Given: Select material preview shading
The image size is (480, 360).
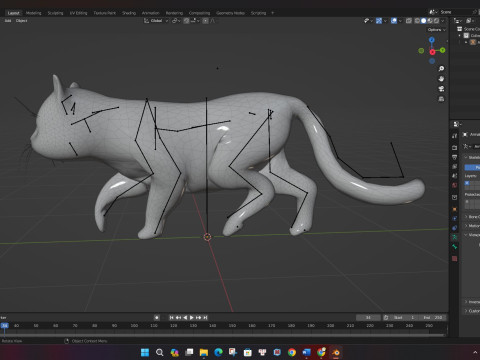Looking at the screenshot, I should point(430,21).
